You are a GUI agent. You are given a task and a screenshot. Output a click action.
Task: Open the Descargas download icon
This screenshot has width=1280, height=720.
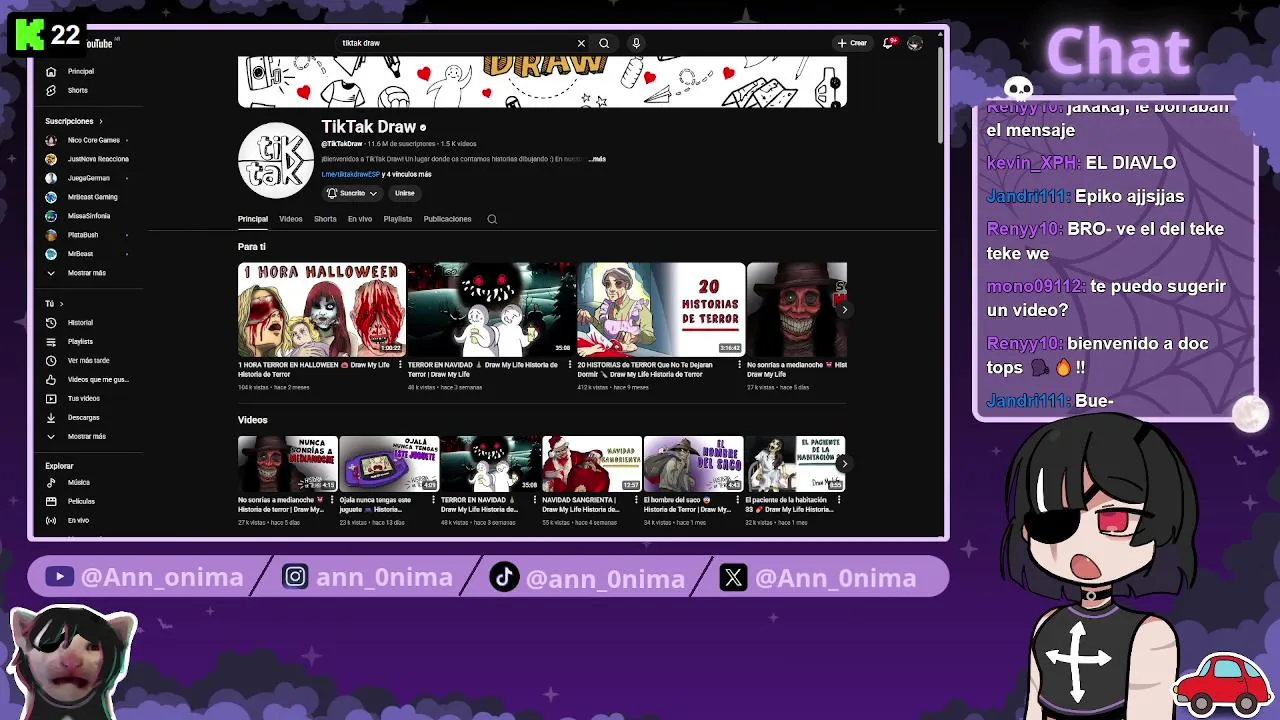click(51, 417)
